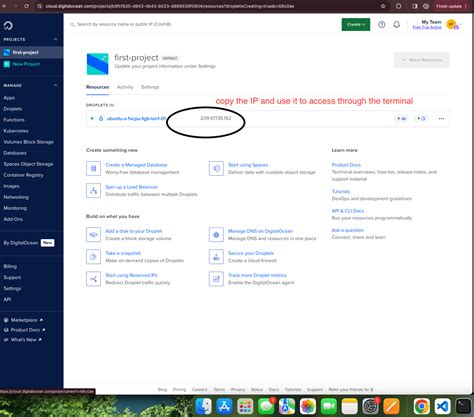Open Visual Studio Code from the dock

click(x=442, y=406)
